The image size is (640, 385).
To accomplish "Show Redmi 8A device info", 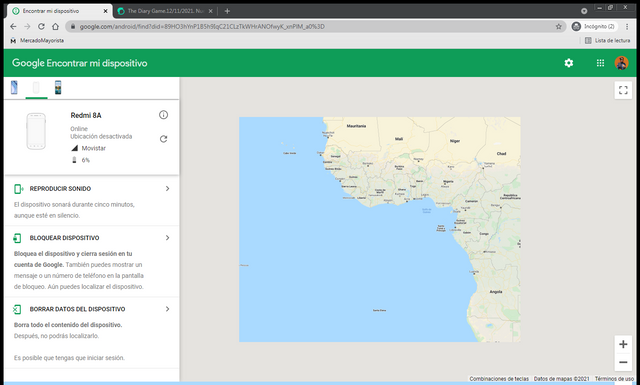I will tap(163, 115).
